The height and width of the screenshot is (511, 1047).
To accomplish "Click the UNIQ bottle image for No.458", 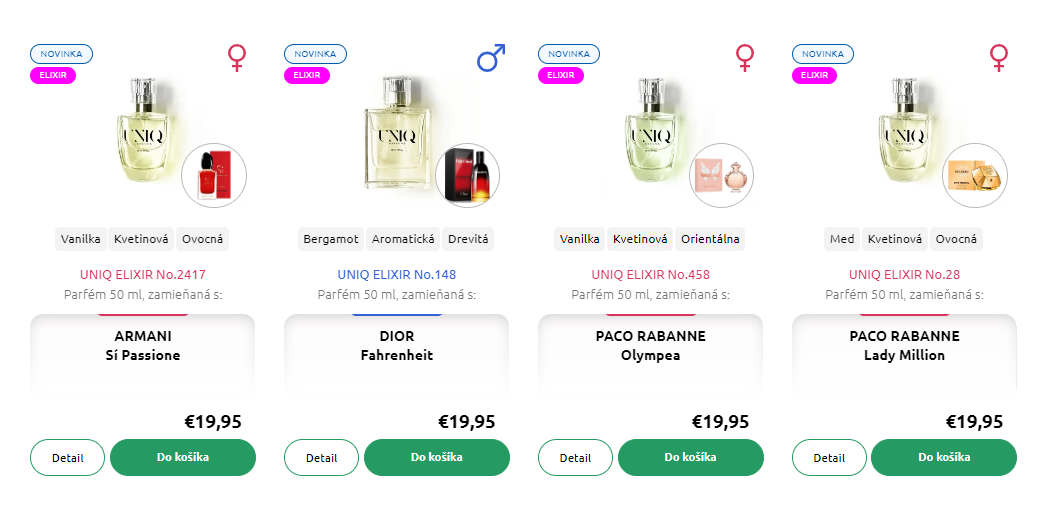I will coord(650,134).
